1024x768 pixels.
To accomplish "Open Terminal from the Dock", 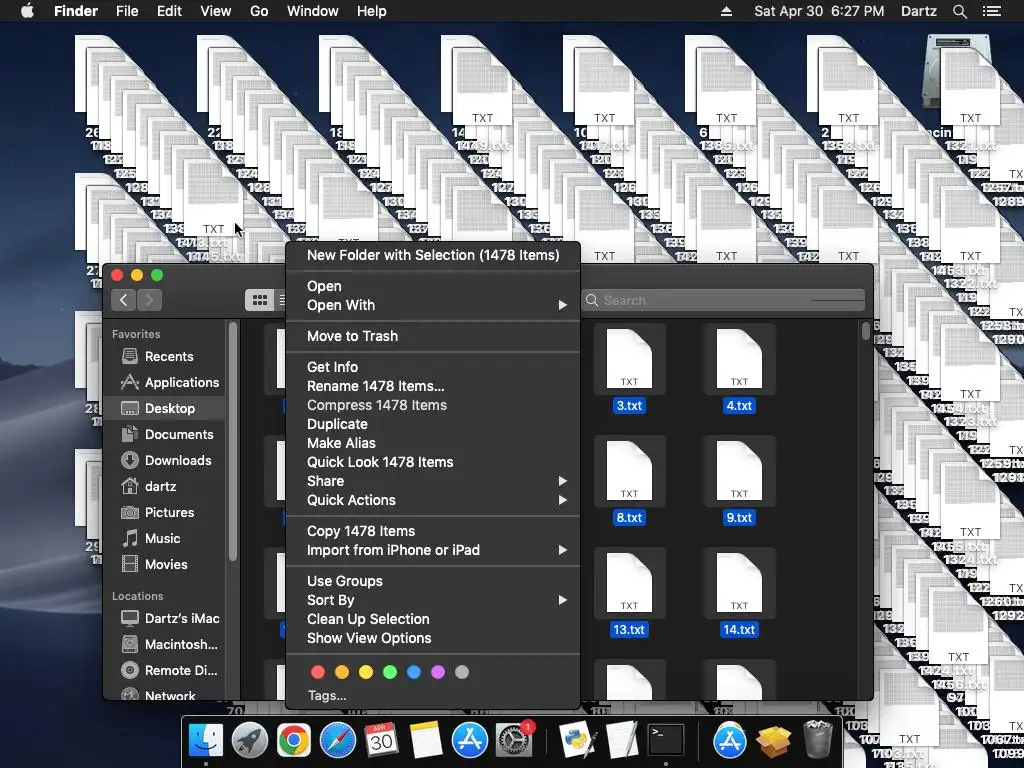I will [665, 741].
